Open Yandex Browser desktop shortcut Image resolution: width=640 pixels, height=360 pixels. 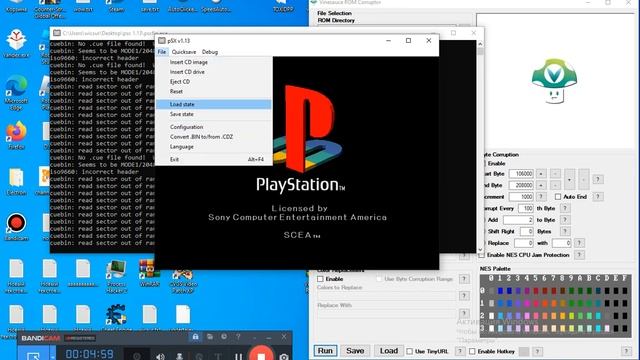pos(16,42)
